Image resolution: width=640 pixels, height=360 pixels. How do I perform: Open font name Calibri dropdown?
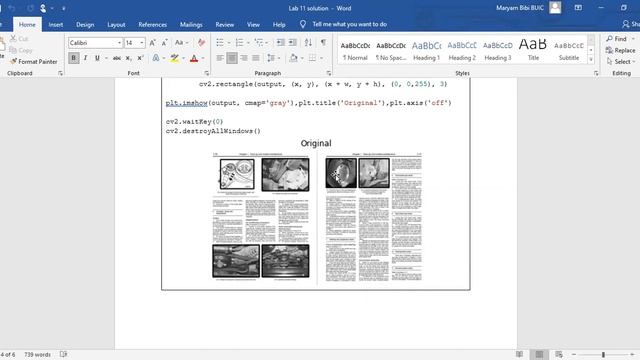pos(119,43)
